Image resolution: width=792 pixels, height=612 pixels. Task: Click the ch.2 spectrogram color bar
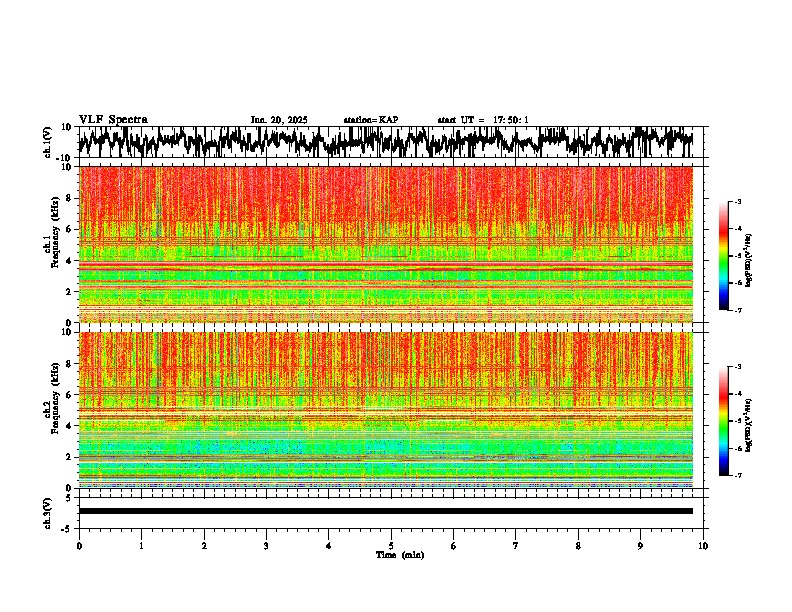(x=723, y=421)
